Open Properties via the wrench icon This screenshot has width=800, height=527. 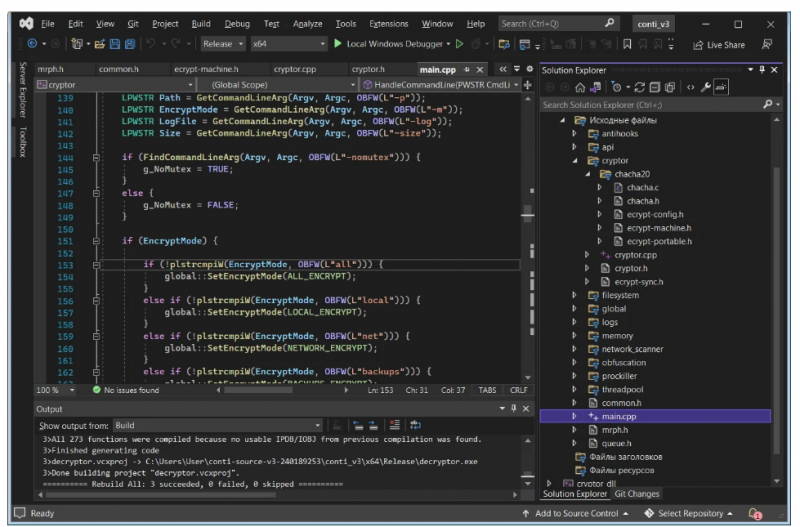pos(706,87)
